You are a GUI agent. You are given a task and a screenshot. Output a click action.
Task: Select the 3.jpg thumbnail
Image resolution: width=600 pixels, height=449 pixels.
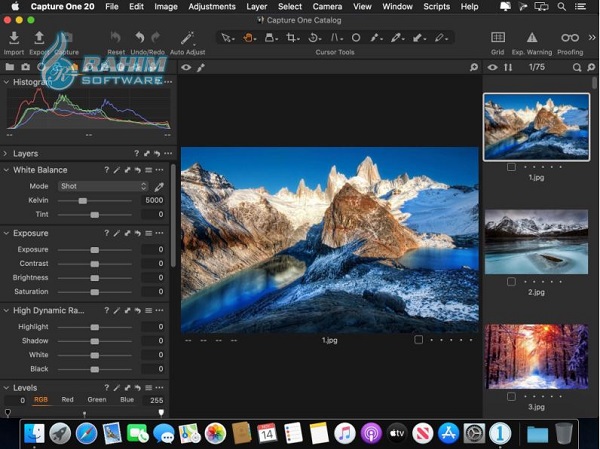click(535, 357)
